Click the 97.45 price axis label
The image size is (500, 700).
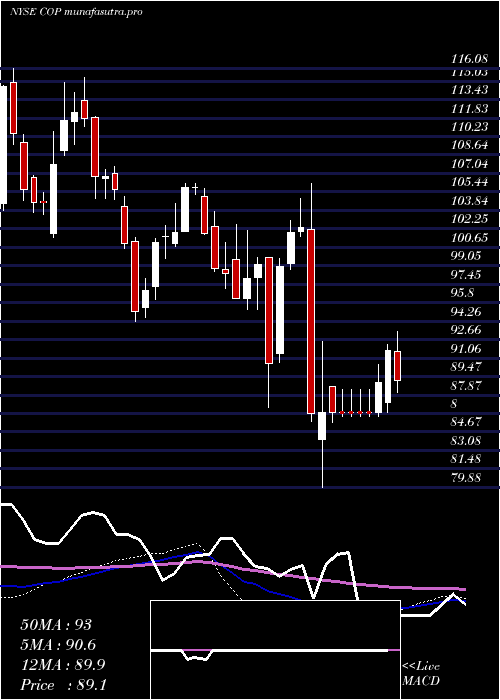tap(466, 275)
